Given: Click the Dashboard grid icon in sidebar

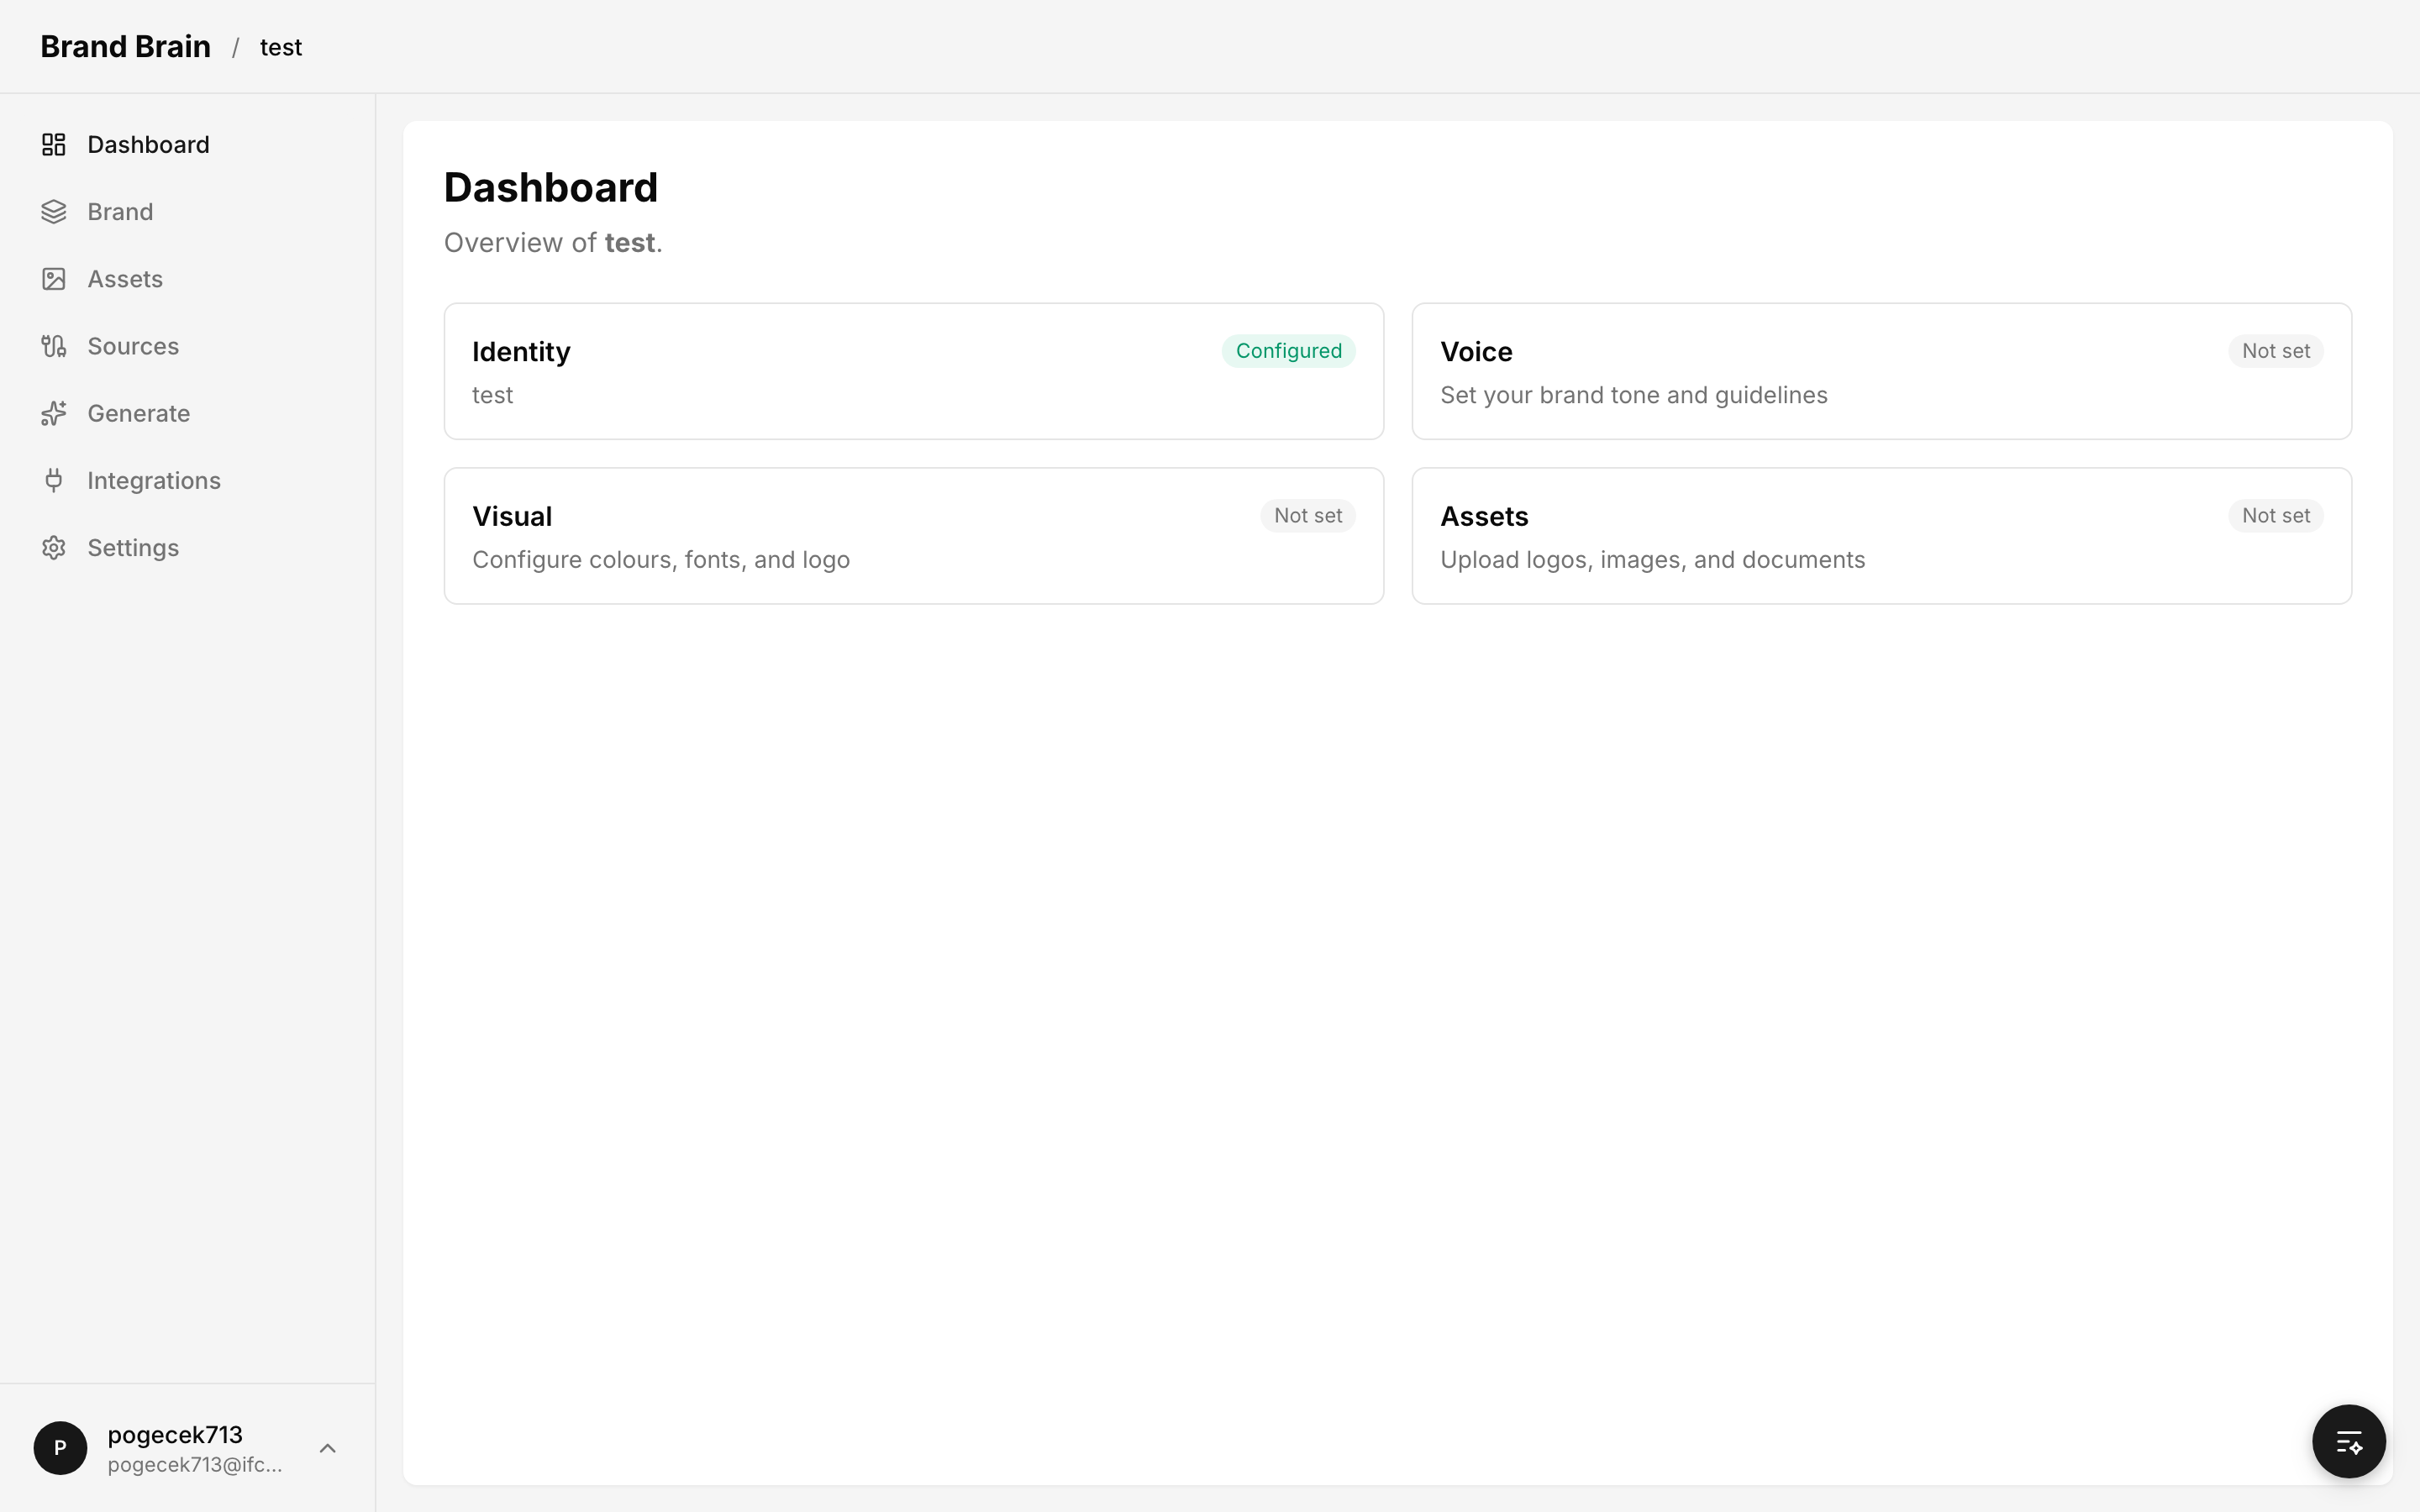Looking at the screenshot, I should [54, 145].
